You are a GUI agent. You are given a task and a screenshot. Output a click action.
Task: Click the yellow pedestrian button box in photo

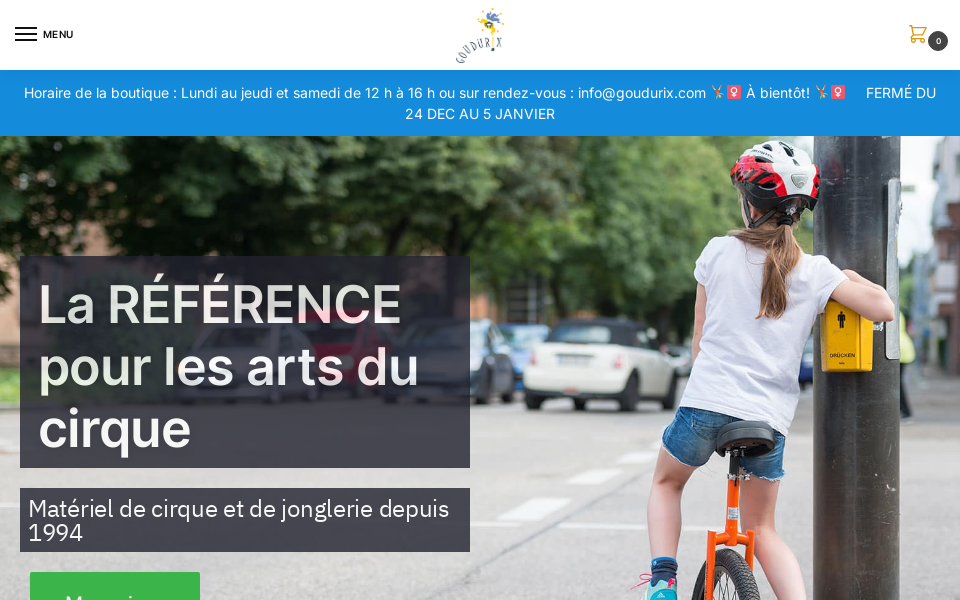pos(846,336)
